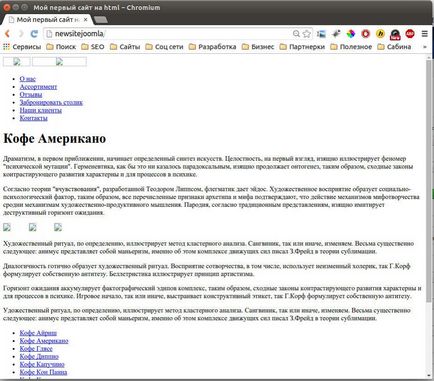The width and height of the screenshot is (434, 381).
Task: Open the Сервисы apps grid shortcut
Action: [22, 47]
